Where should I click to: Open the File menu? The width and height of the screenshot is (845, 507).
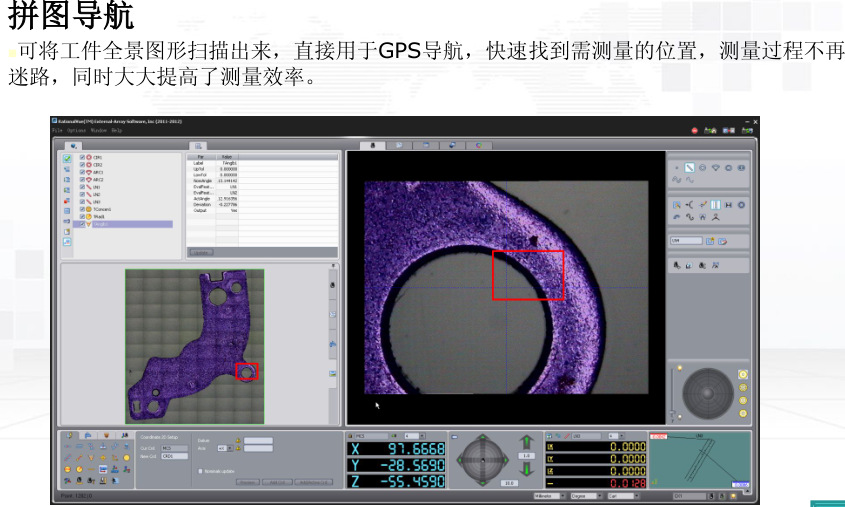click(x=57, y=130)
